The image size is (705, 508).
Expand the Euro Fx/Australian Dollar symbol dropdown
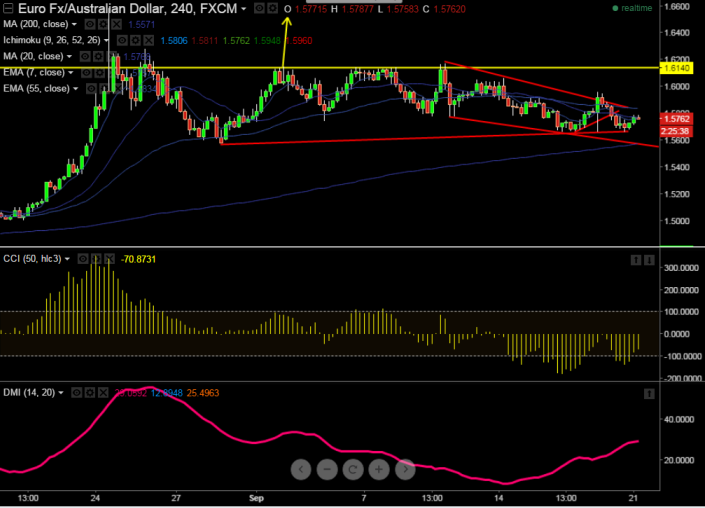(243, 9)
